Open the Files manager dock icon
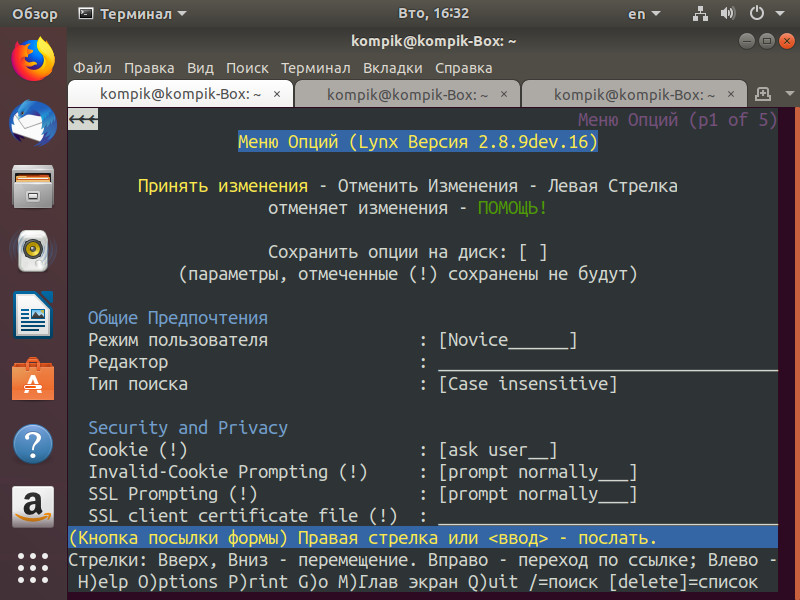The image size is (800, 600). pos(33,186)
